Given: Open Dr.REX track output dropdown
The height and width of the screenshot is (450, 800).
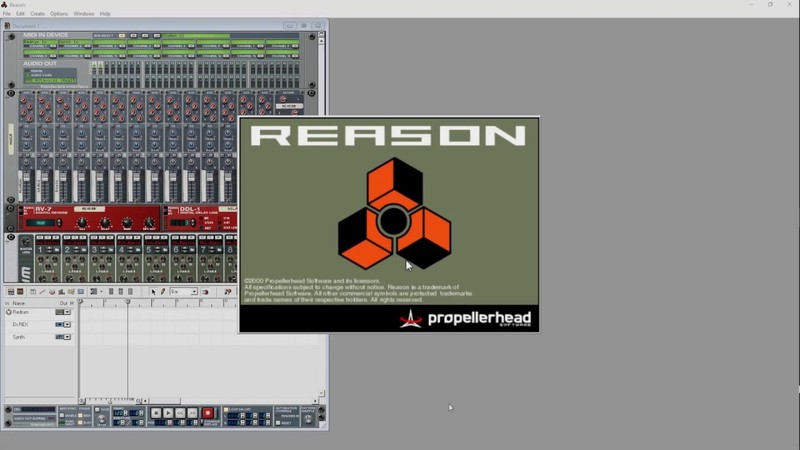Looking at the screenshot, I should (67, 324).
